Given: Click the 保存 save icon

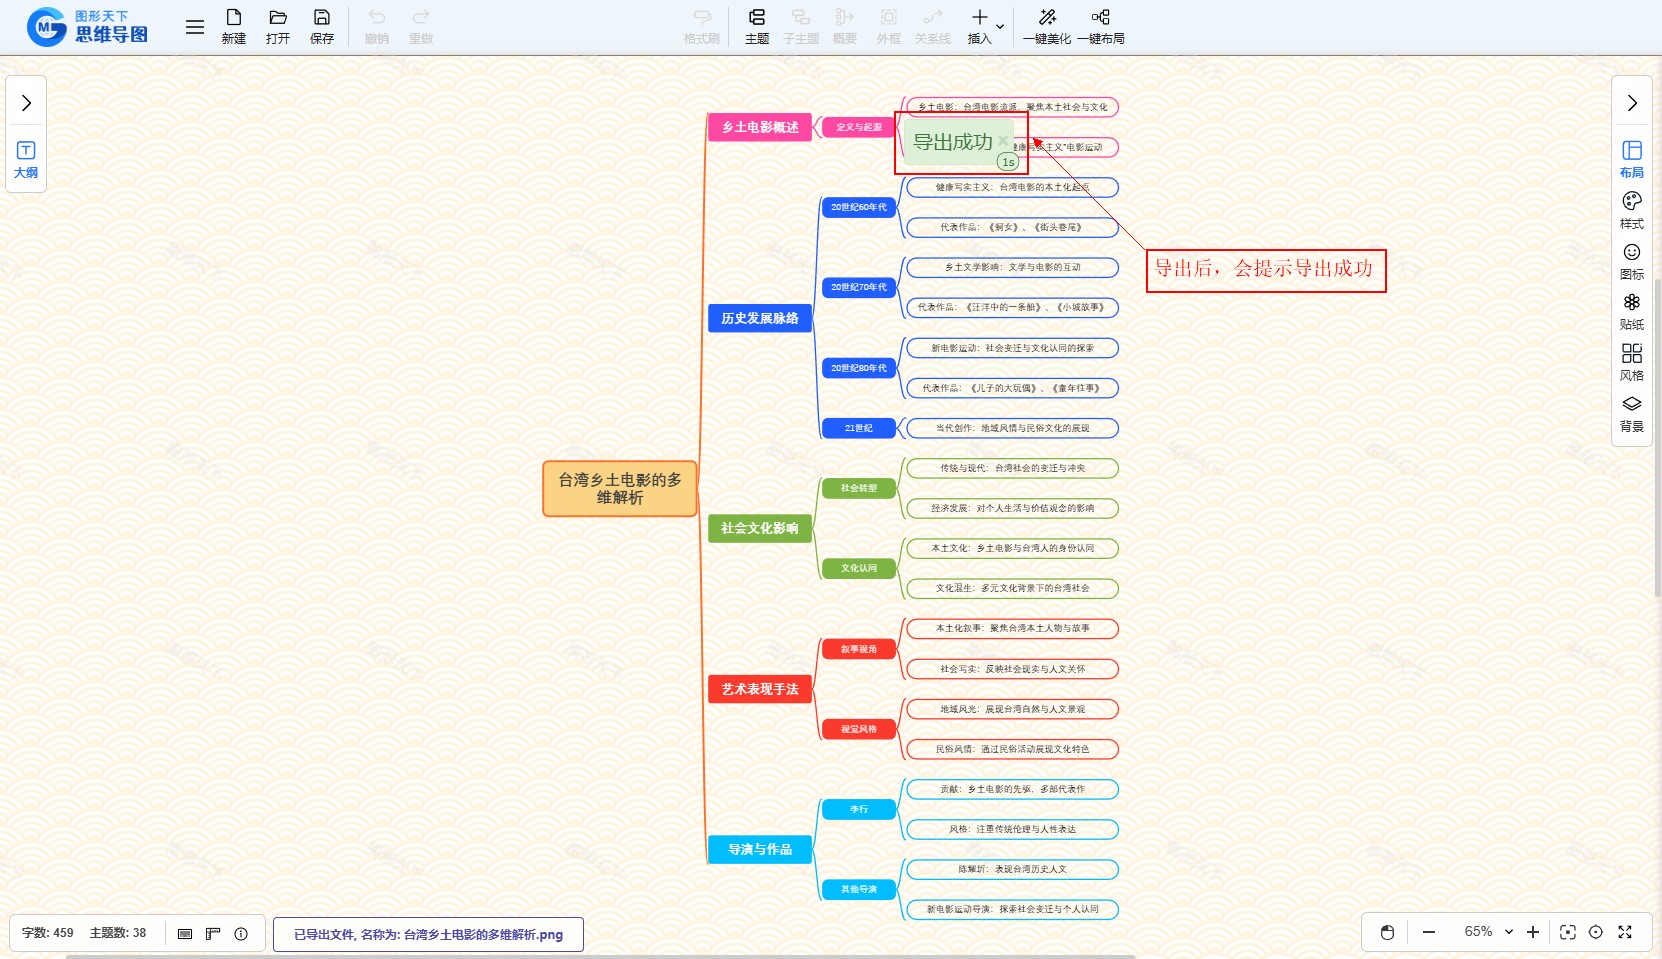Looking at the screenshot, I should click(321, 26).
